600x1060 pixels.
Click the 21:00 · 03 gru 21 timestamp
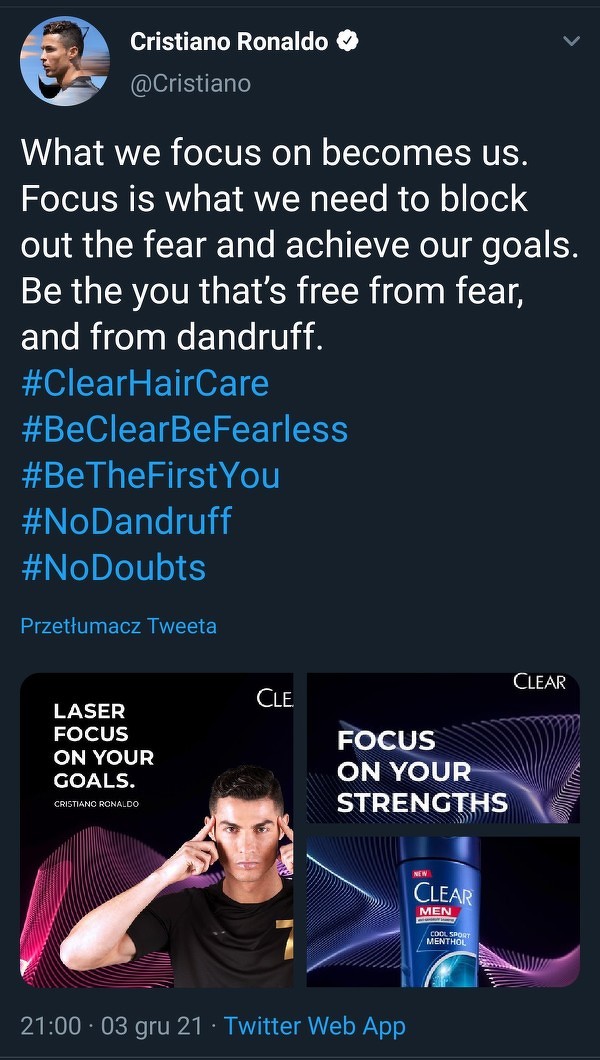(x=111, y=1026)
